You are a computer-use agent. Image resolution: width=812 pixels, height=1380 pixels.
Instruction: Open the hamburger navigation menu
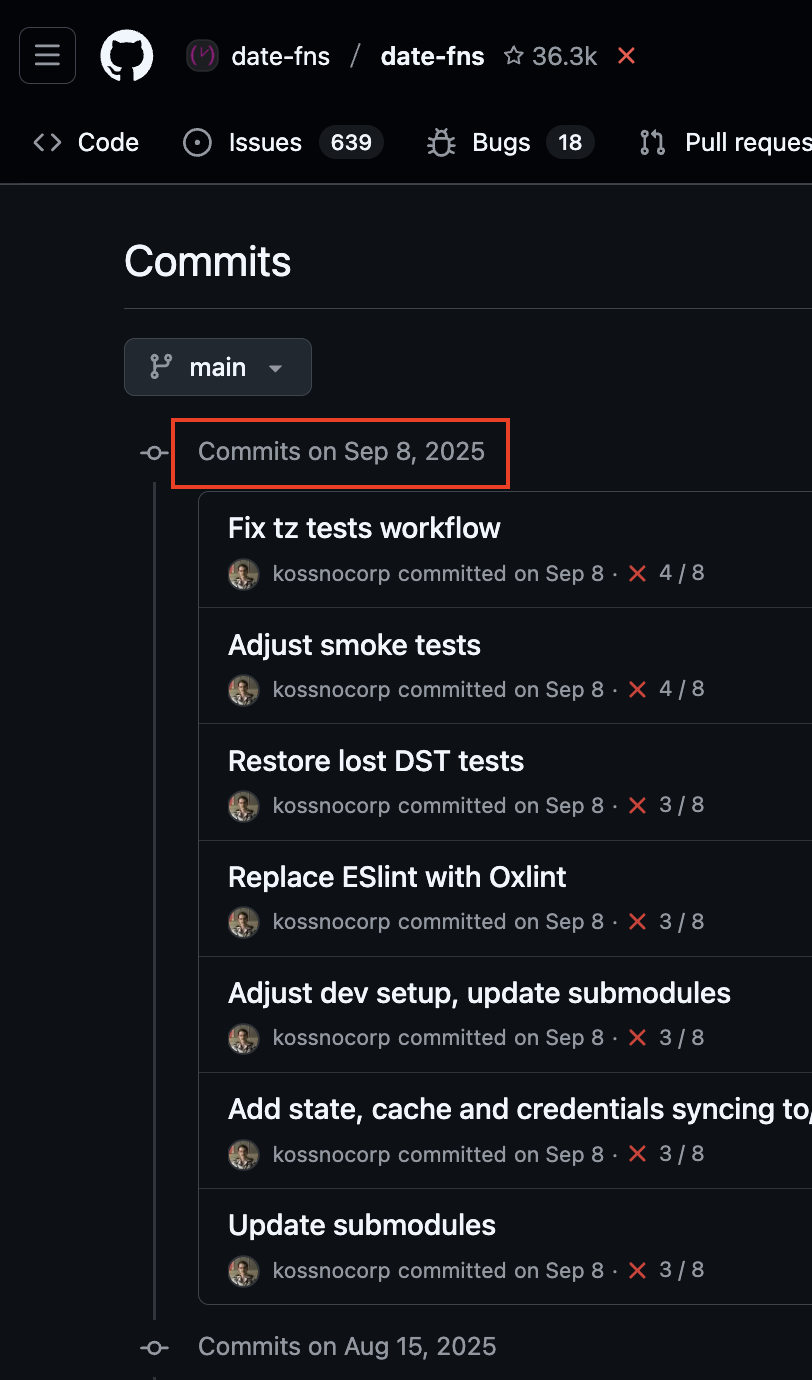(47, 55)
